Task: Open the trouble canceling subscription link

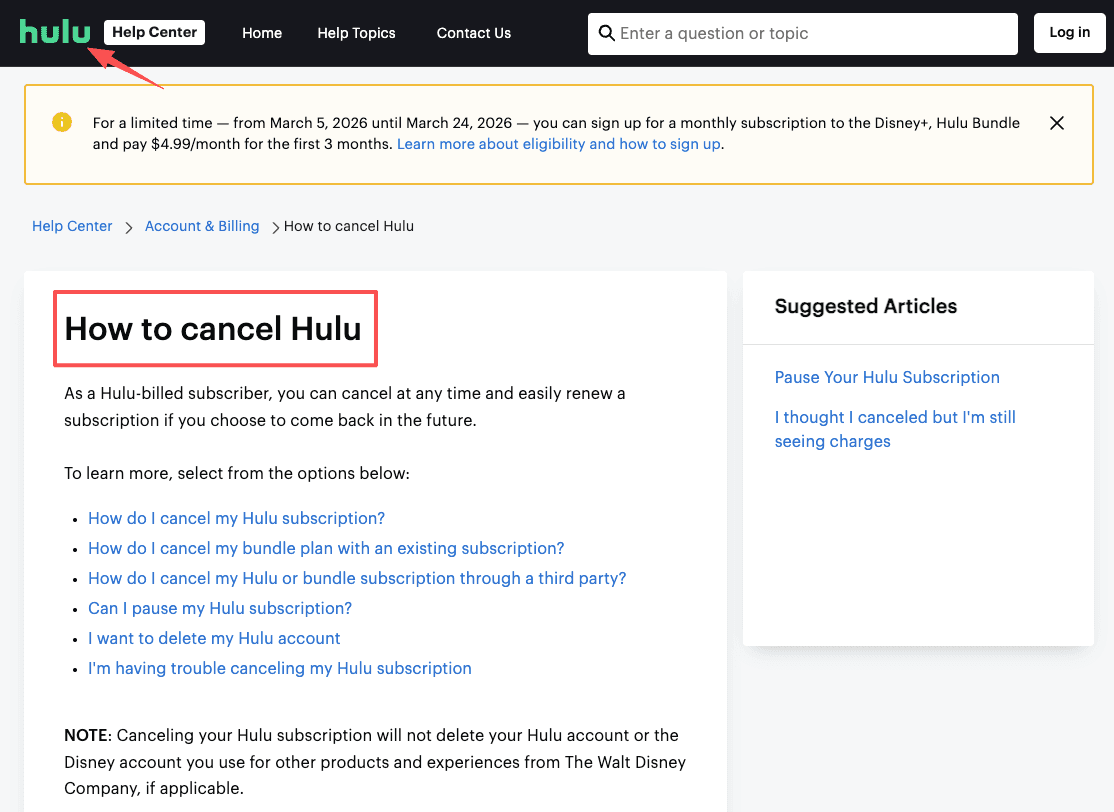Action: click(x=280, y=668)
